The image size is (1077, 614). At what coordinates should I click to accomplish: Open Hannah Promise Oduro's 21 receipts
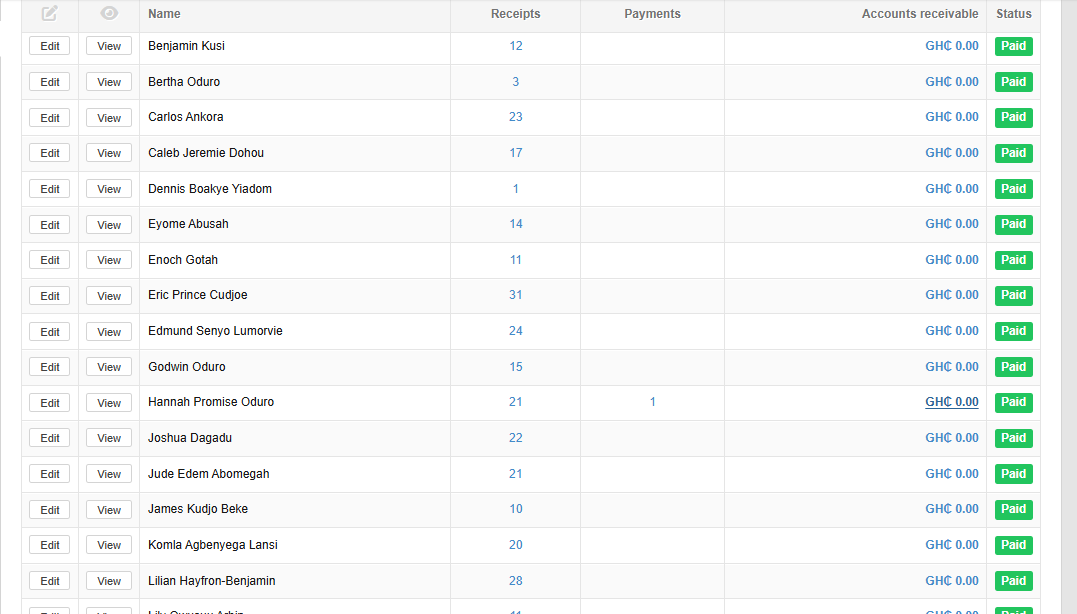[516, 402]
